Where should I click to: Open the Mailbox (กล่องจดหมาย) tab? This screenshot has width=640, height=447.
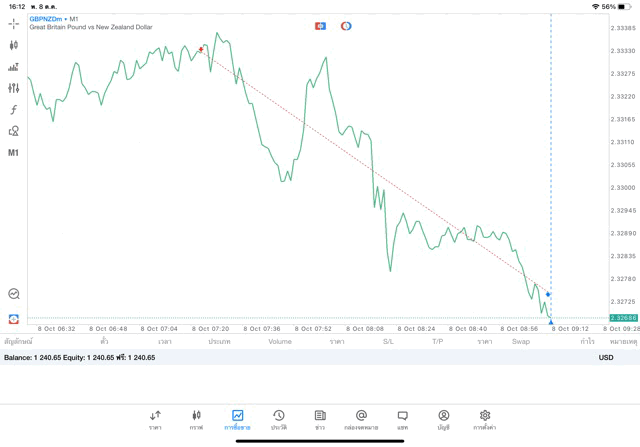[361, 419]
